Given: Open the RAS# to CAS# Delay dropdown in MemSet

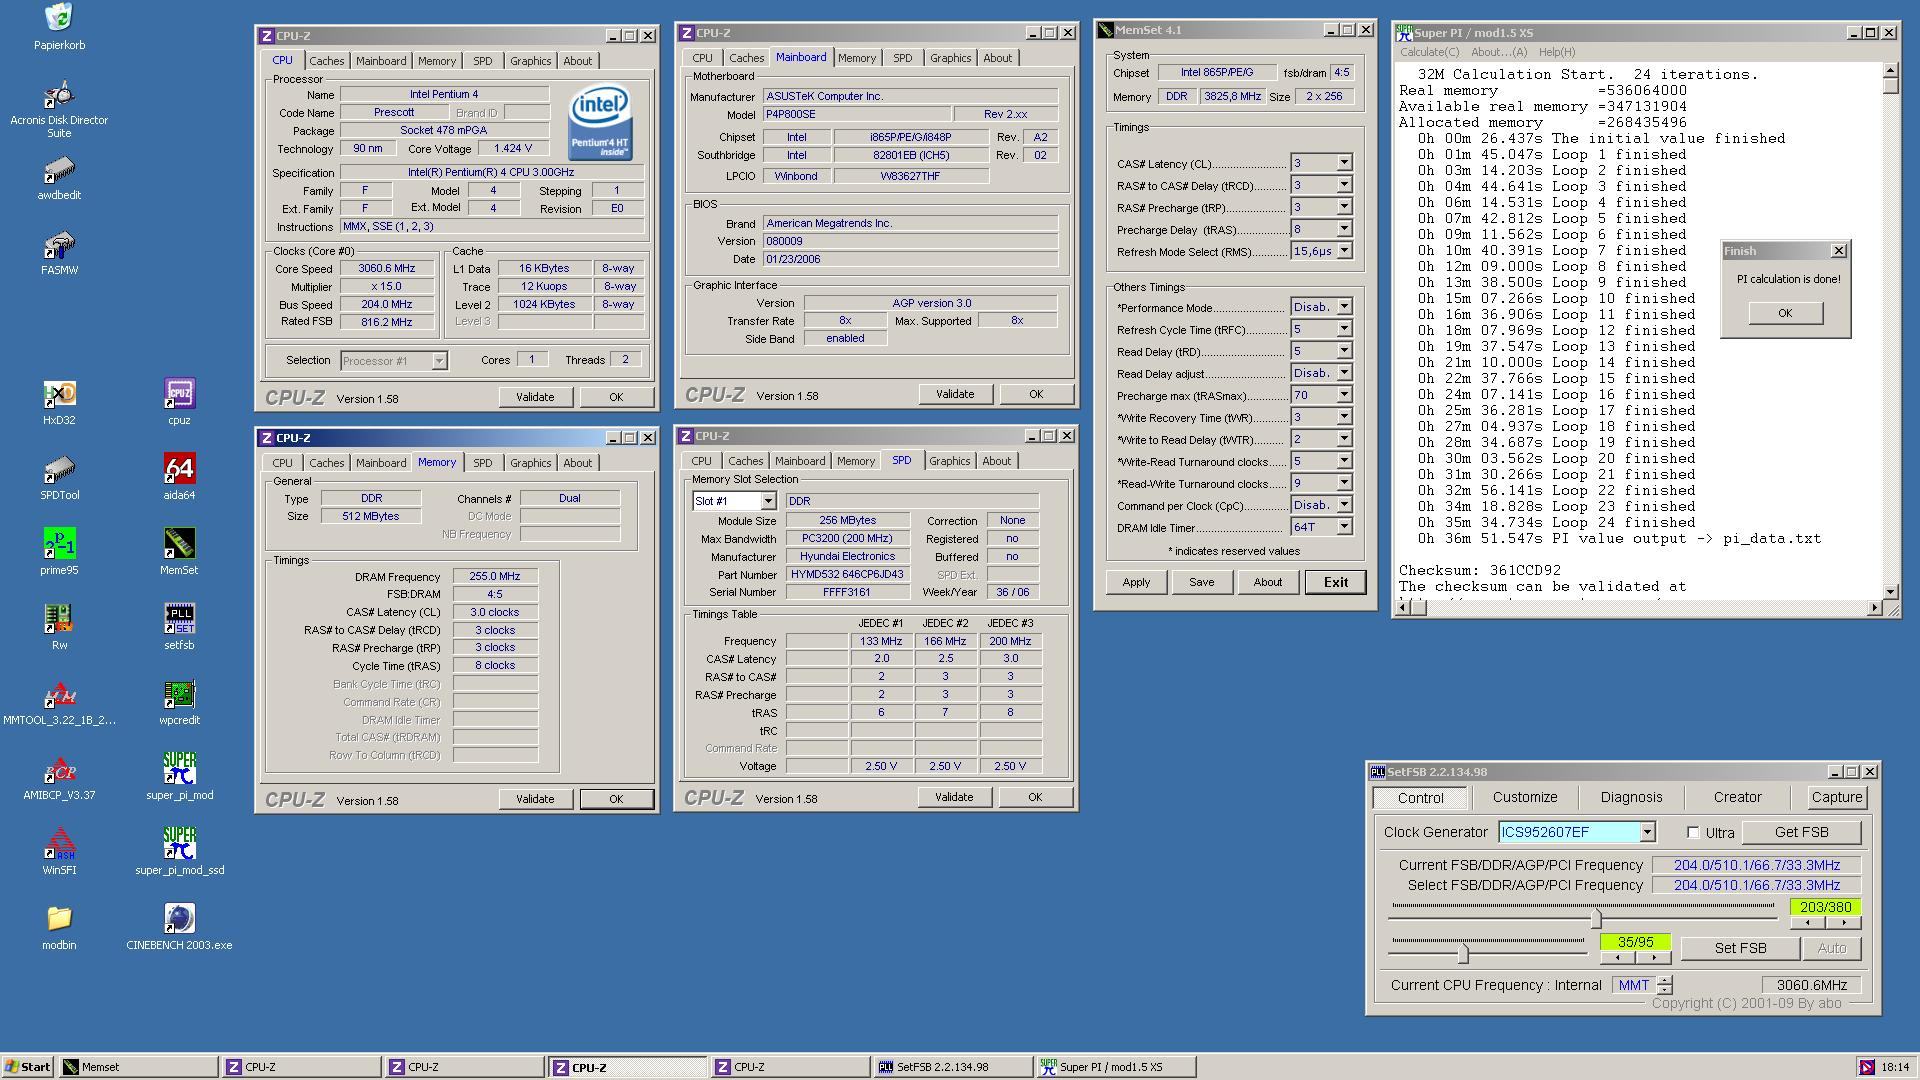Looking at the screenshot, I should 1344,185.
